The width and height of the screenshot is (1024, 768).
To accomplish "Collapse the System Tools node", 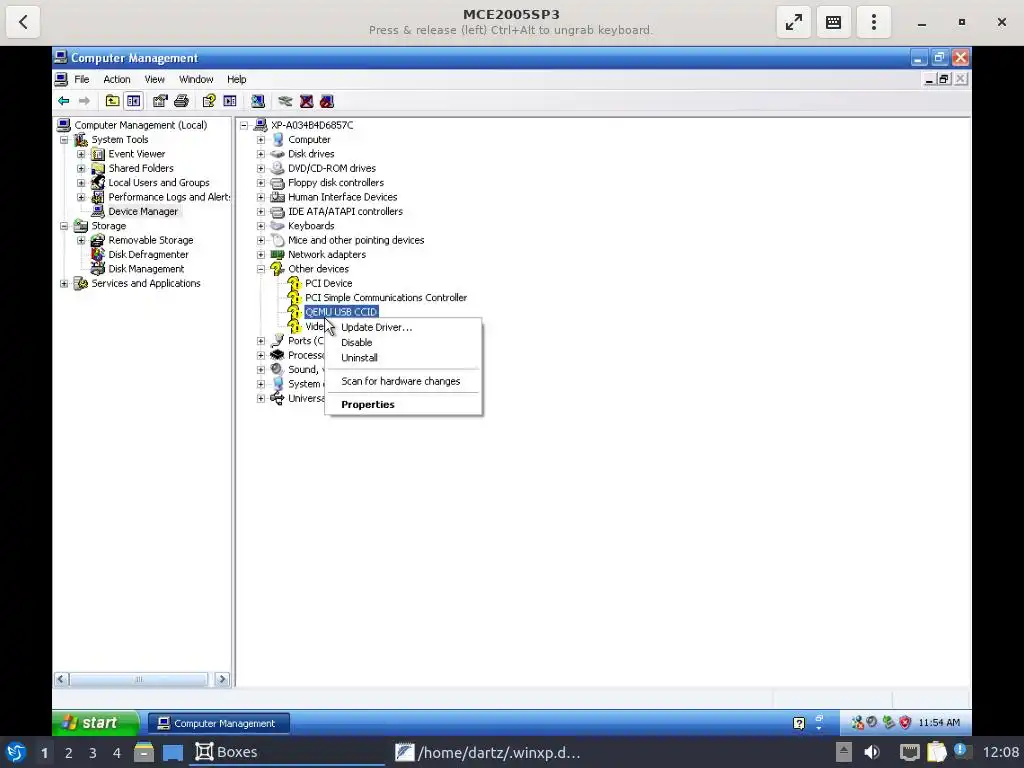I will coord(64,140).
